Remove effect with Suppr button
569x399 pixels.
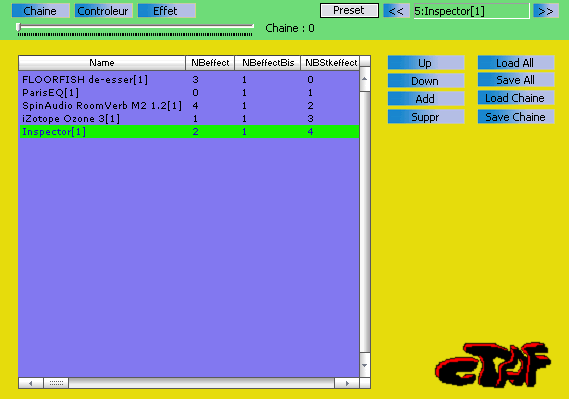click(426, 116)
